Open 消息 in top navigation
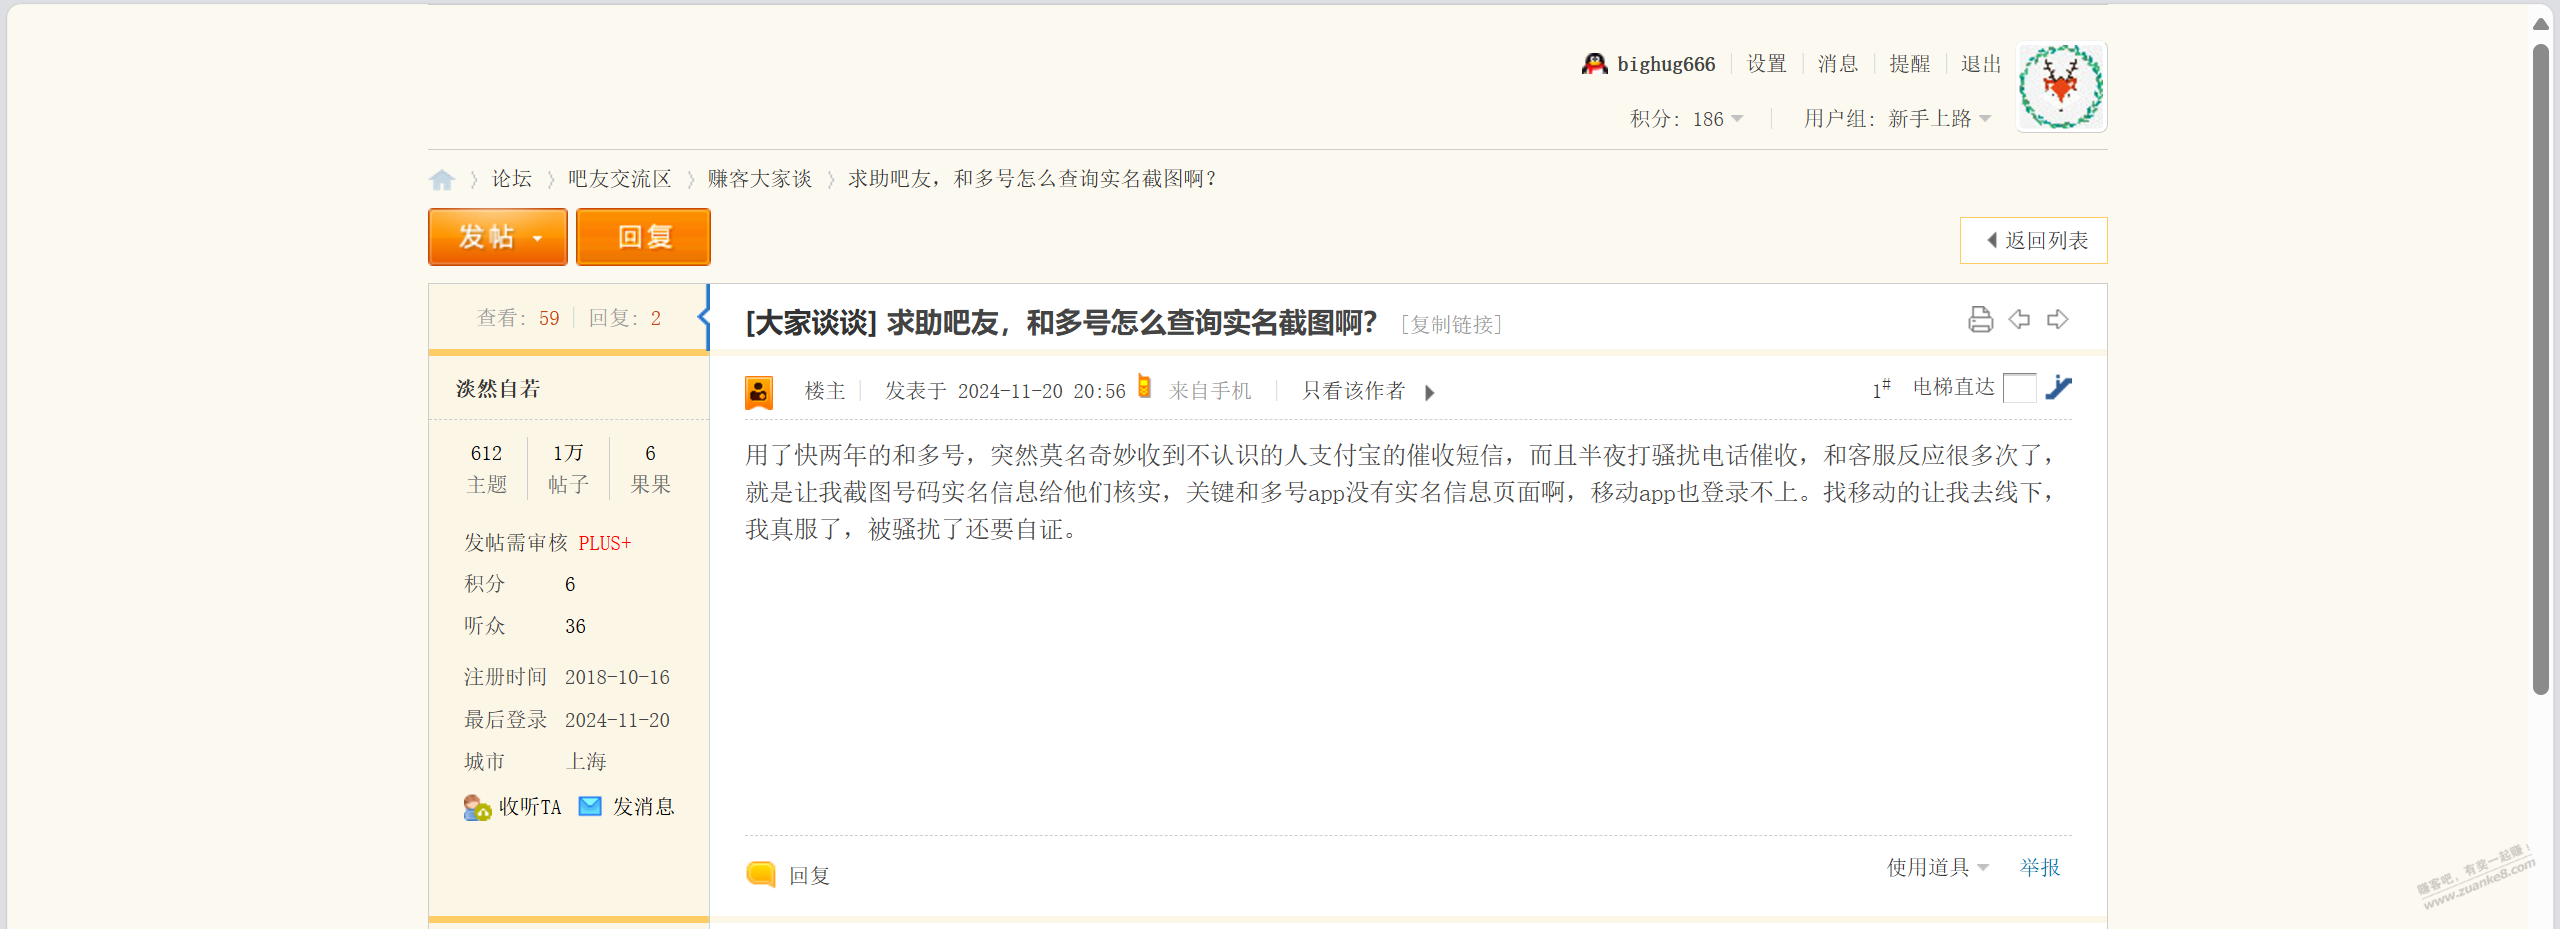Viewport: 2560px width, 929px height. pos(1838,64)
